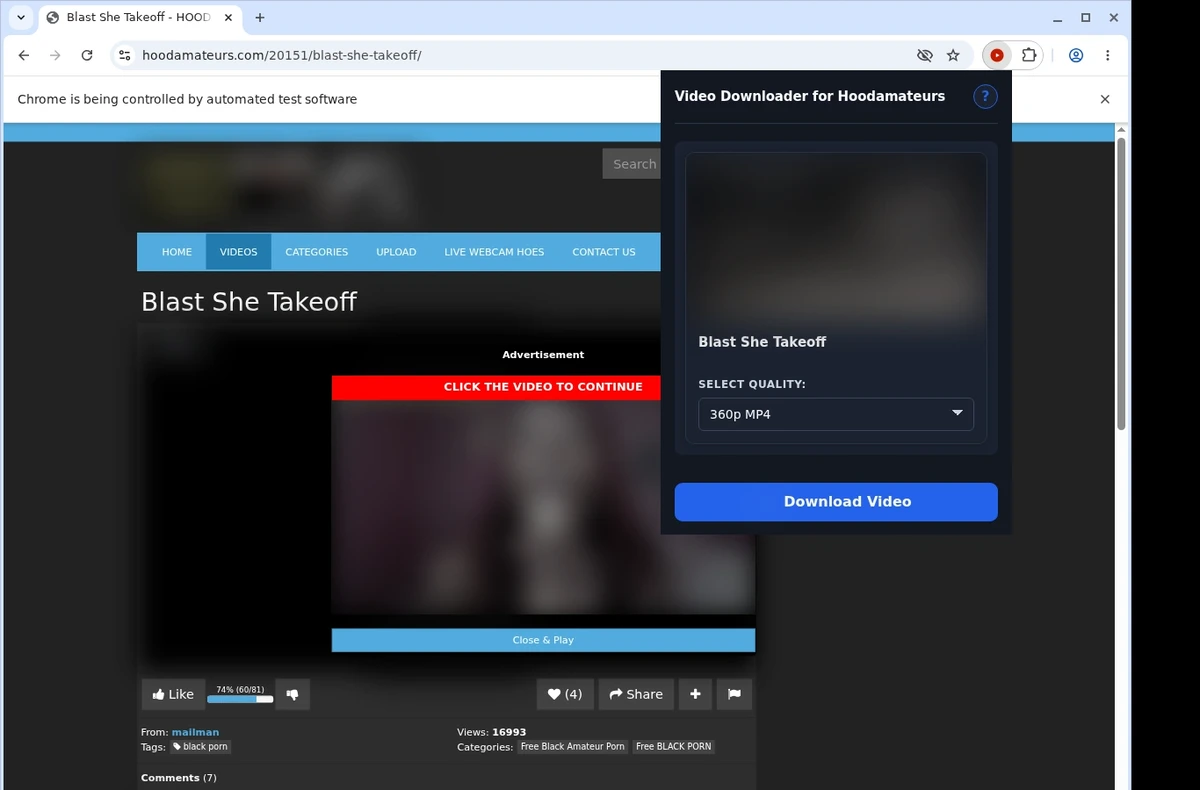
Task: Click the help question mark icon
Action: pos(985,96)
